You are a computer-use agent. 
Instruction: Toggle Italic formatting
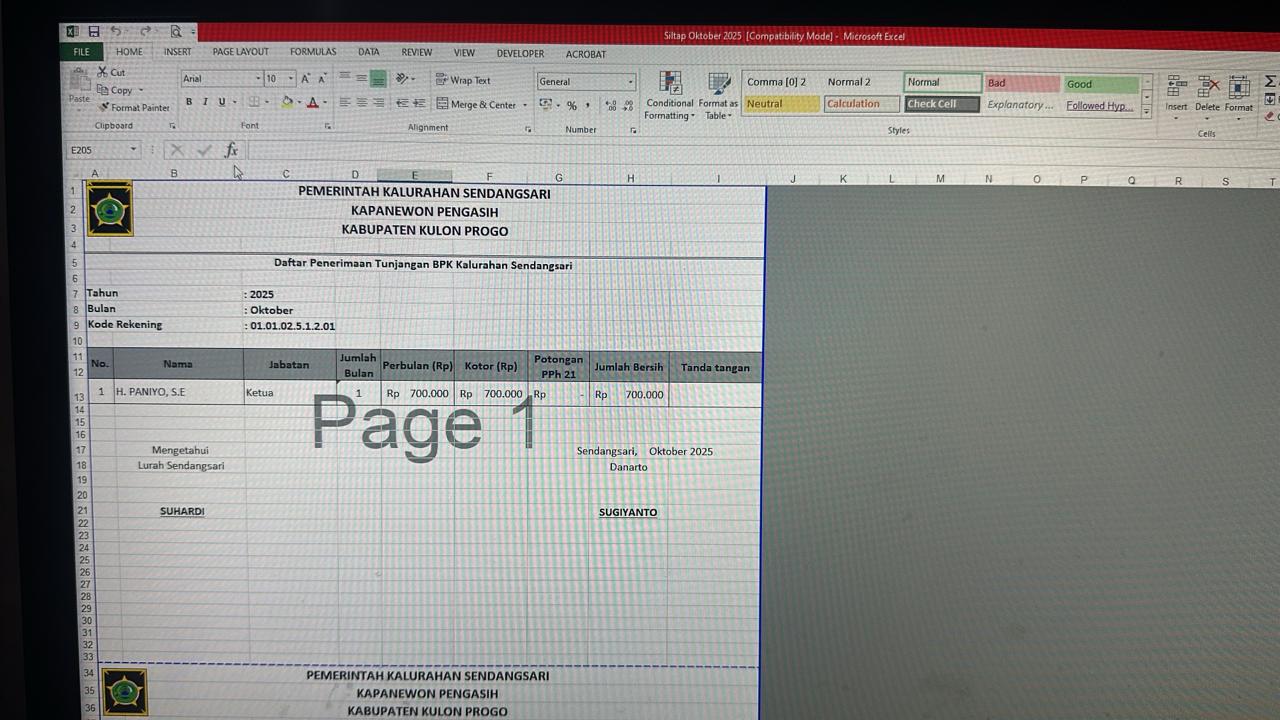(205, 102)
